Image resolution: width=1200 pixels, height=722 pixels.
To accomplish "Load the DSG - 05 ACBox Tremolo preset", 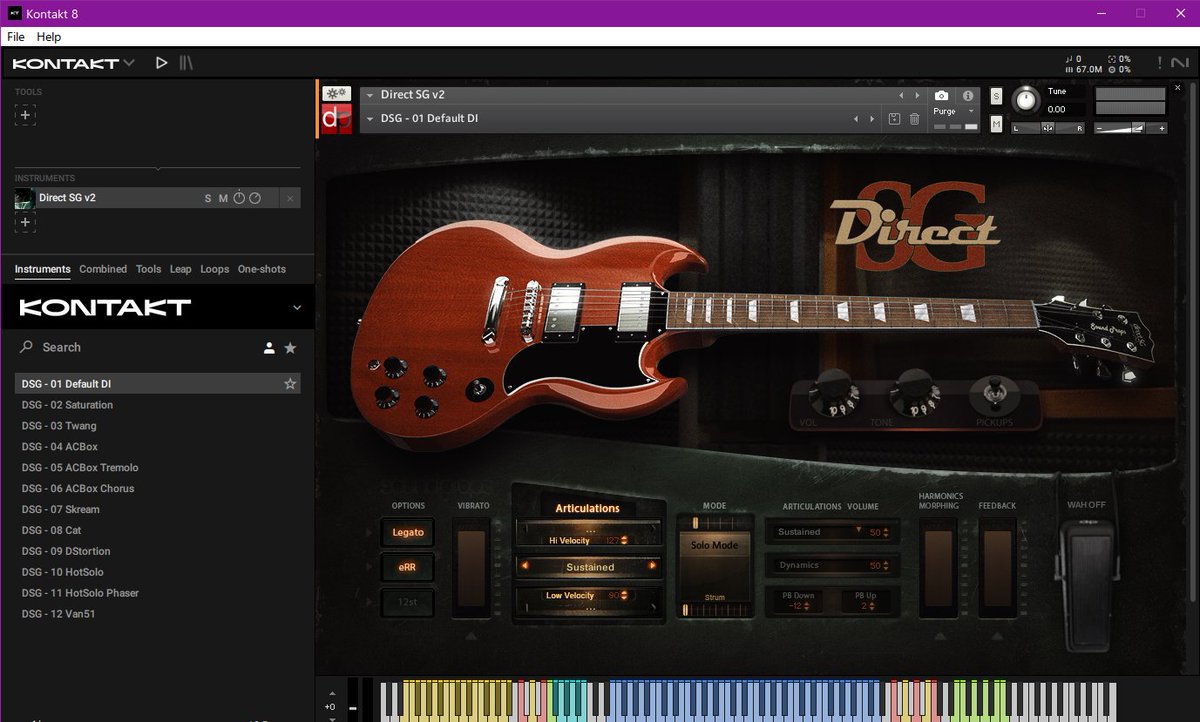I will tap(157, 468).
